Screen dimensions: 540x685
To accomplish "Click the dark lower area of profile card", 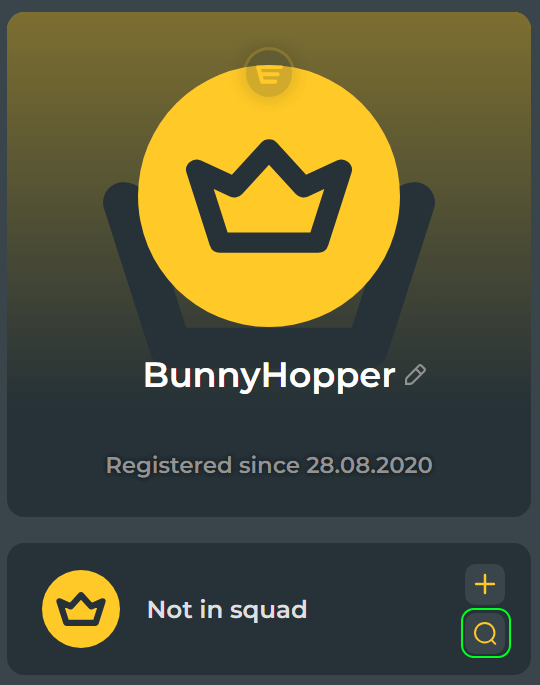I will pos(269,496).
